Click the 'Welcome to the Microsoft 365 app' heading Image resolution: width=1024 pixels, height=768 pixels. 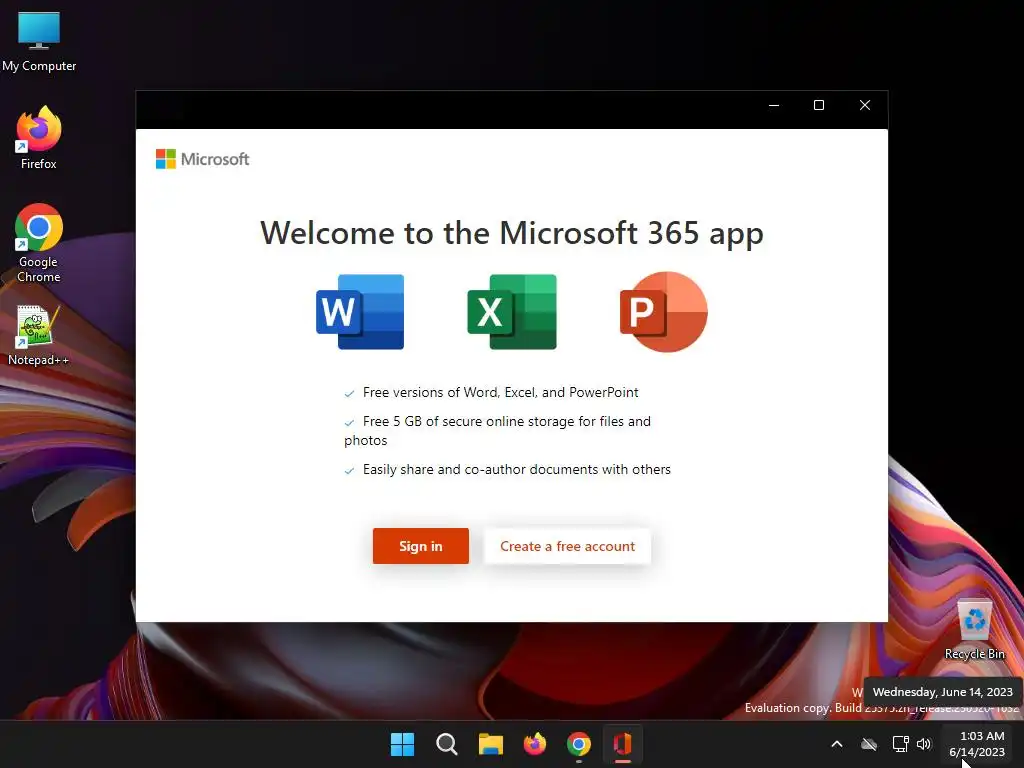pos(512,233)
